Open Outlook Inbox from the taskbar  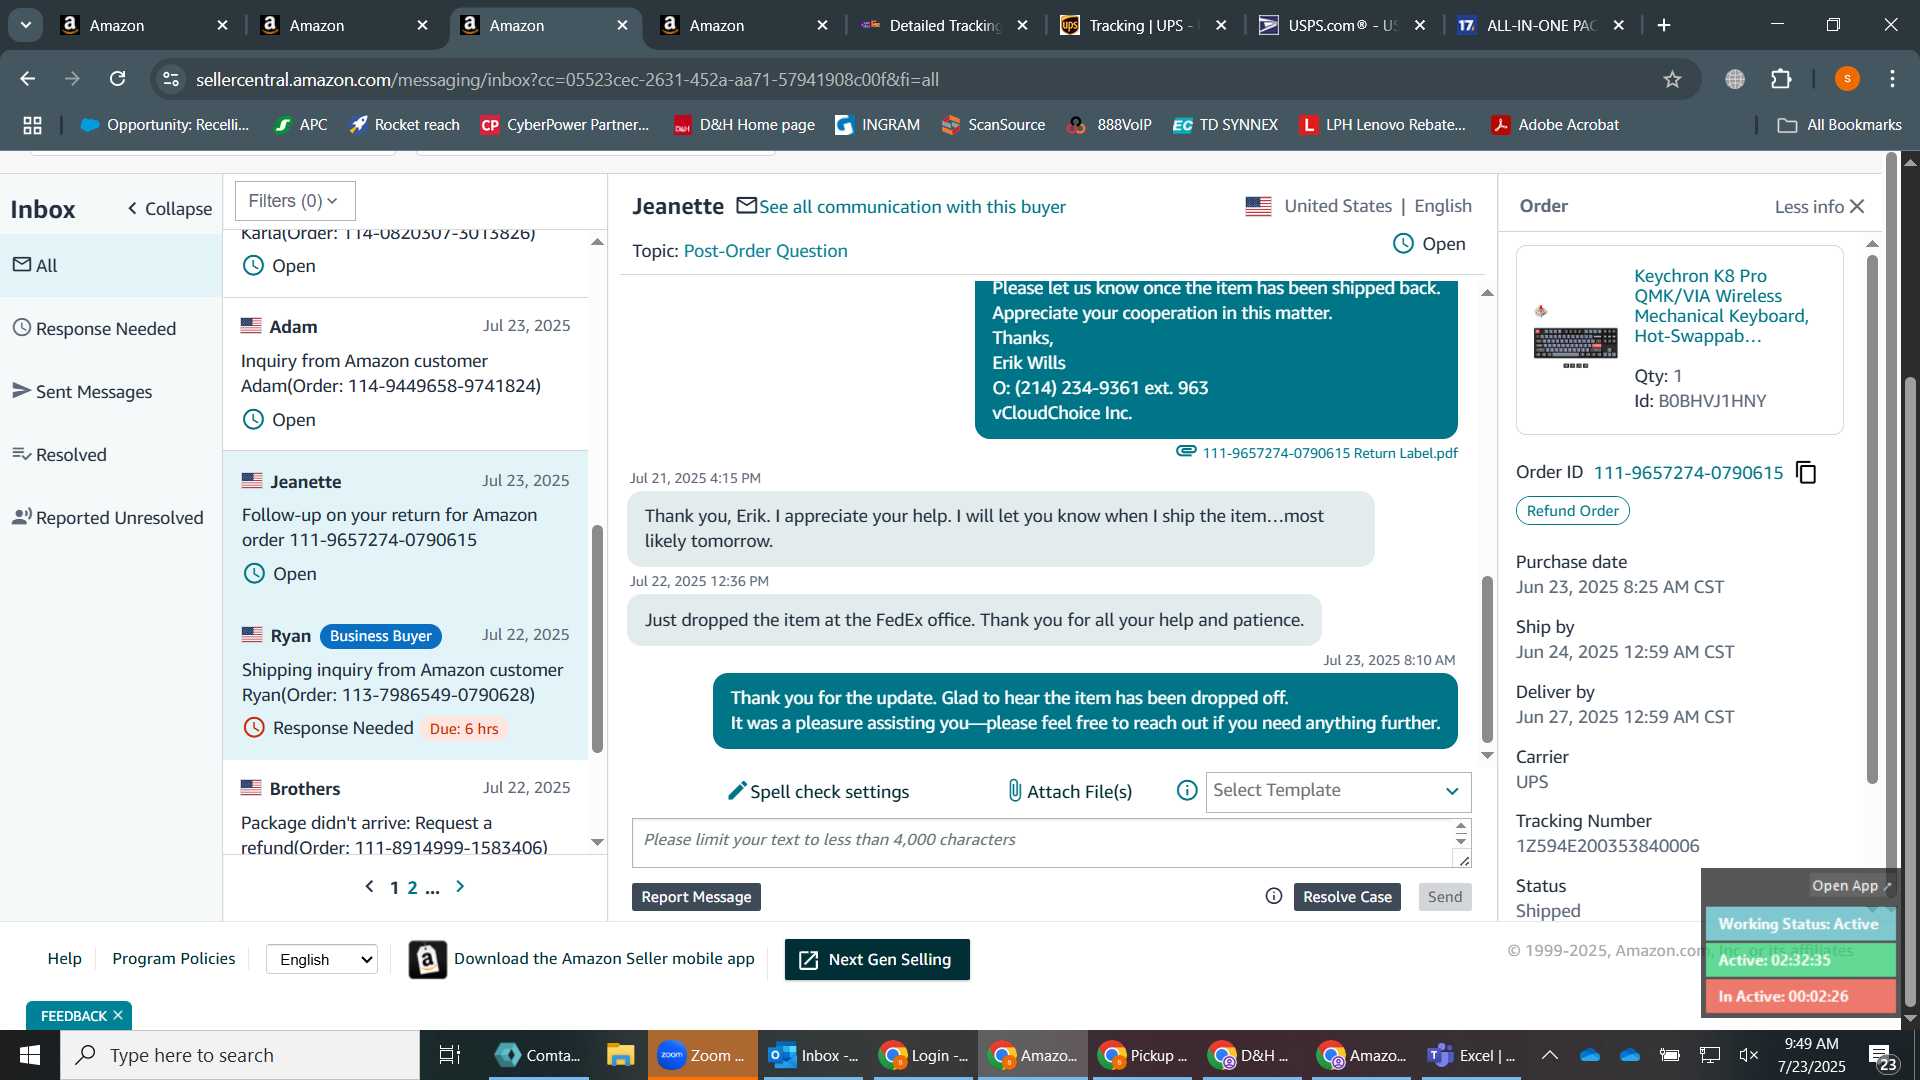813,1055
